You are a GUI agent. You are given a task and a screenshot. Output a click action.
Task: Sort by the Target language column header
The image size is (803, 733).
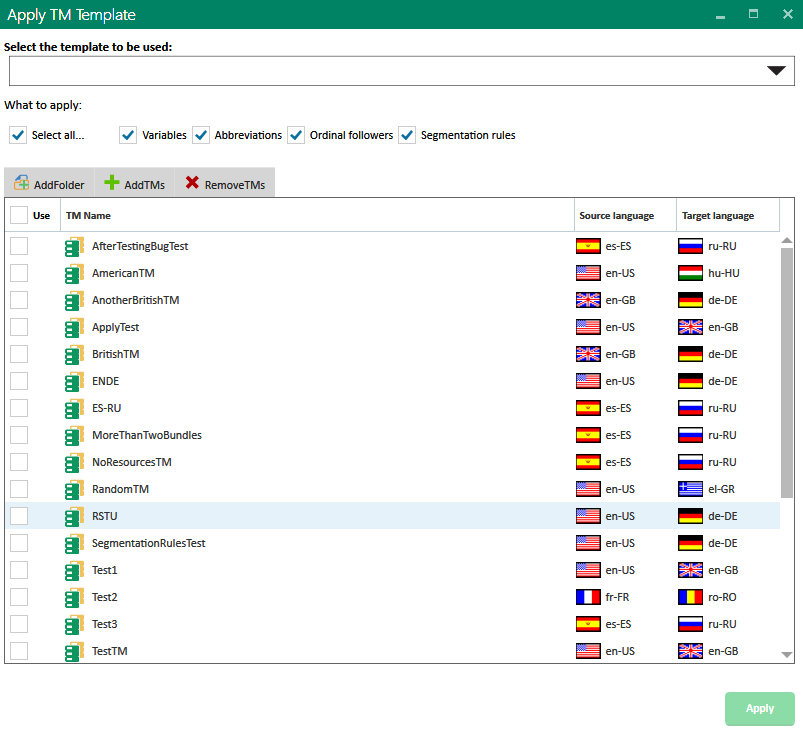click(728, 215)
